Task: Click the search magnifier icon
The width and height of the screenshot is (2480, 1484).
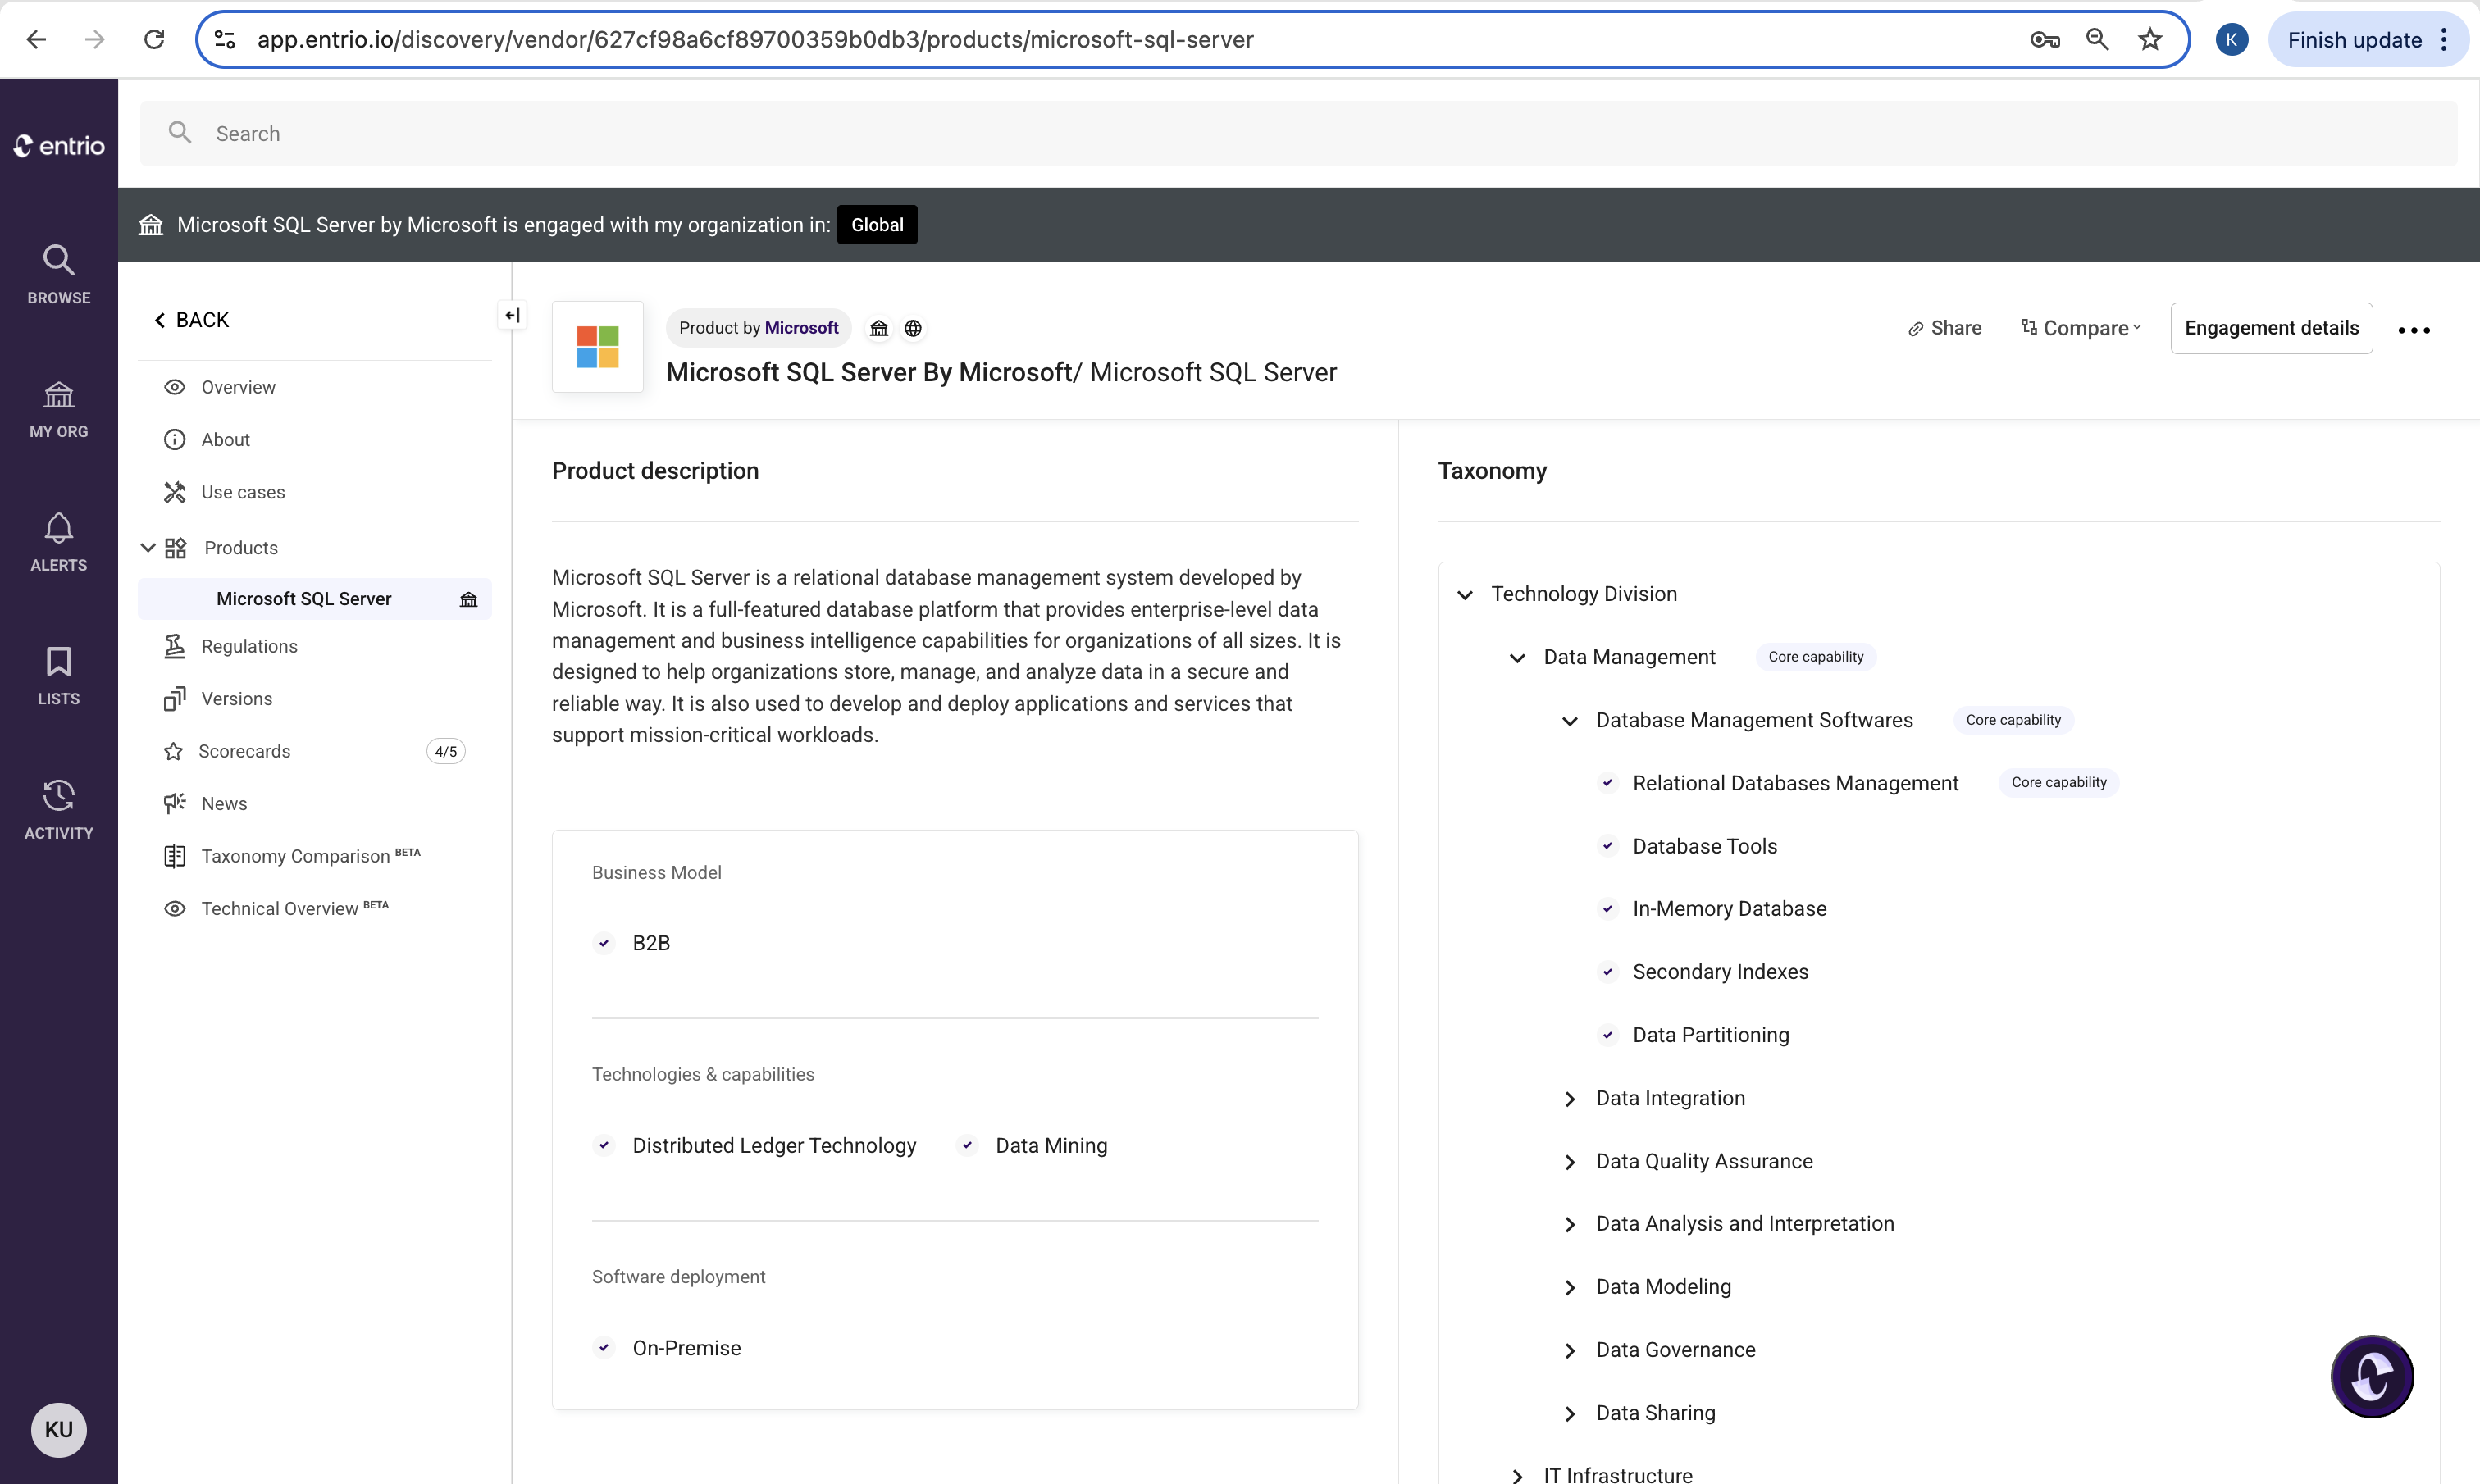Action: click(x=180, y=133)
